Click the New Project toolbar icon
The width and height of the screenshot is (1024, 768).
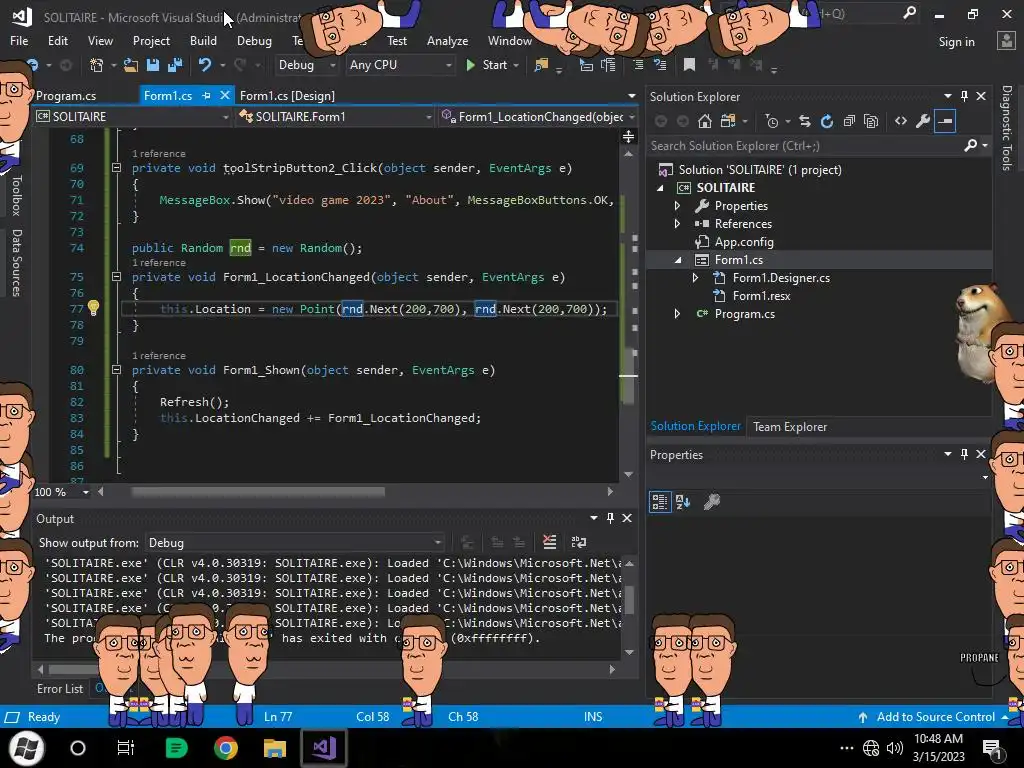(97, 65)
